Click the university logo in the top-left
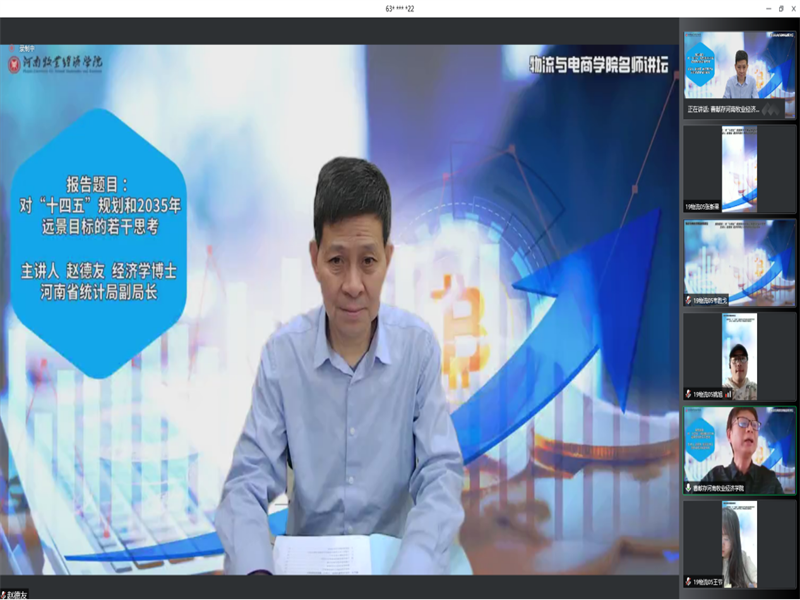This screenshot has height=600, width=800. [13, 64]
